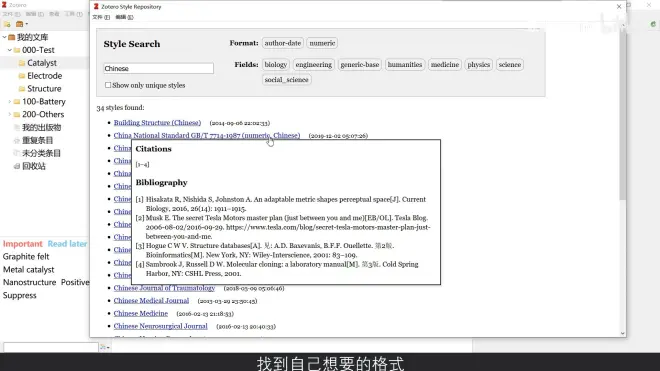Open Chinese Neurosurgical Journal style link
The width and height of the screenshot is (660, 371).
(x=160, y=326)
